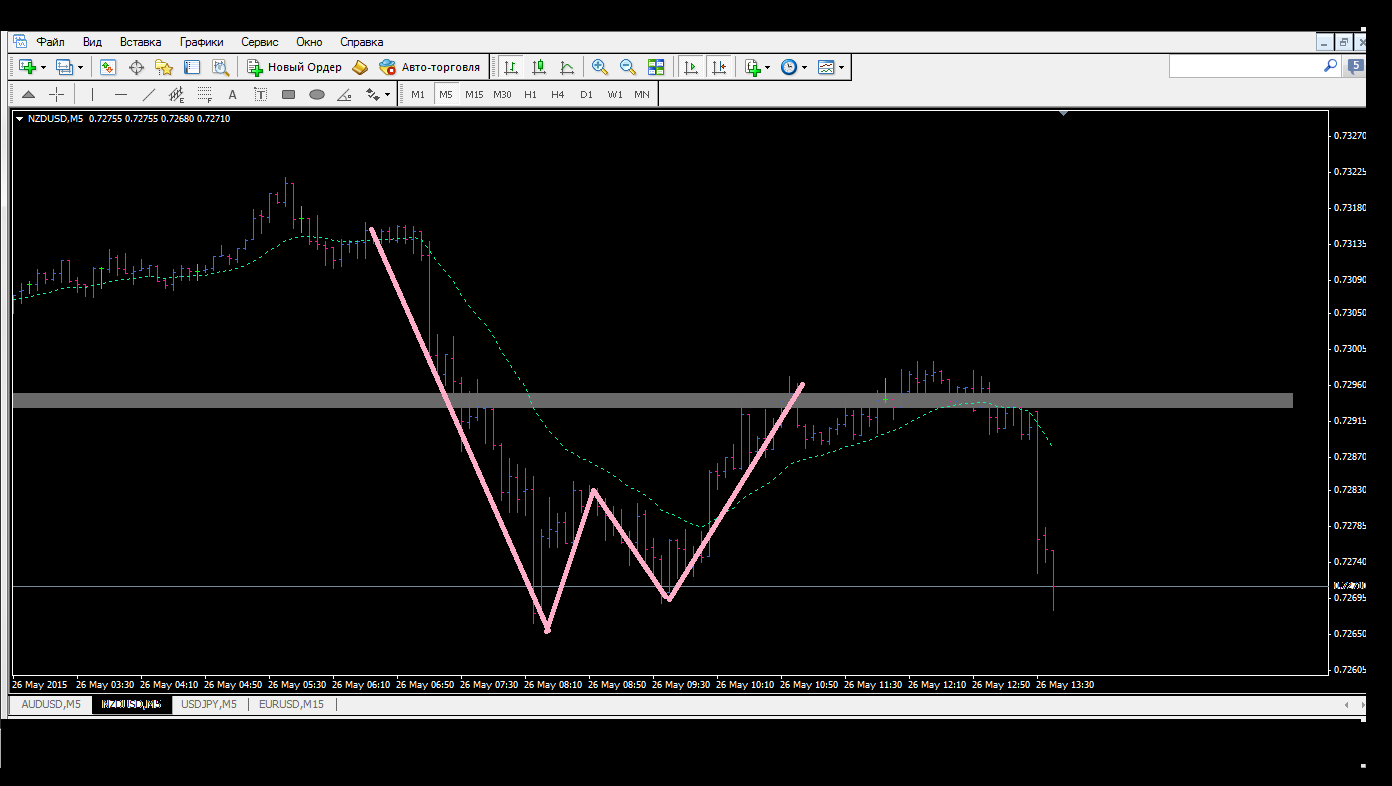This screenshot has height=786, width=1392.
Task: Switch chart to line chart mode
Action: point(567,67)
